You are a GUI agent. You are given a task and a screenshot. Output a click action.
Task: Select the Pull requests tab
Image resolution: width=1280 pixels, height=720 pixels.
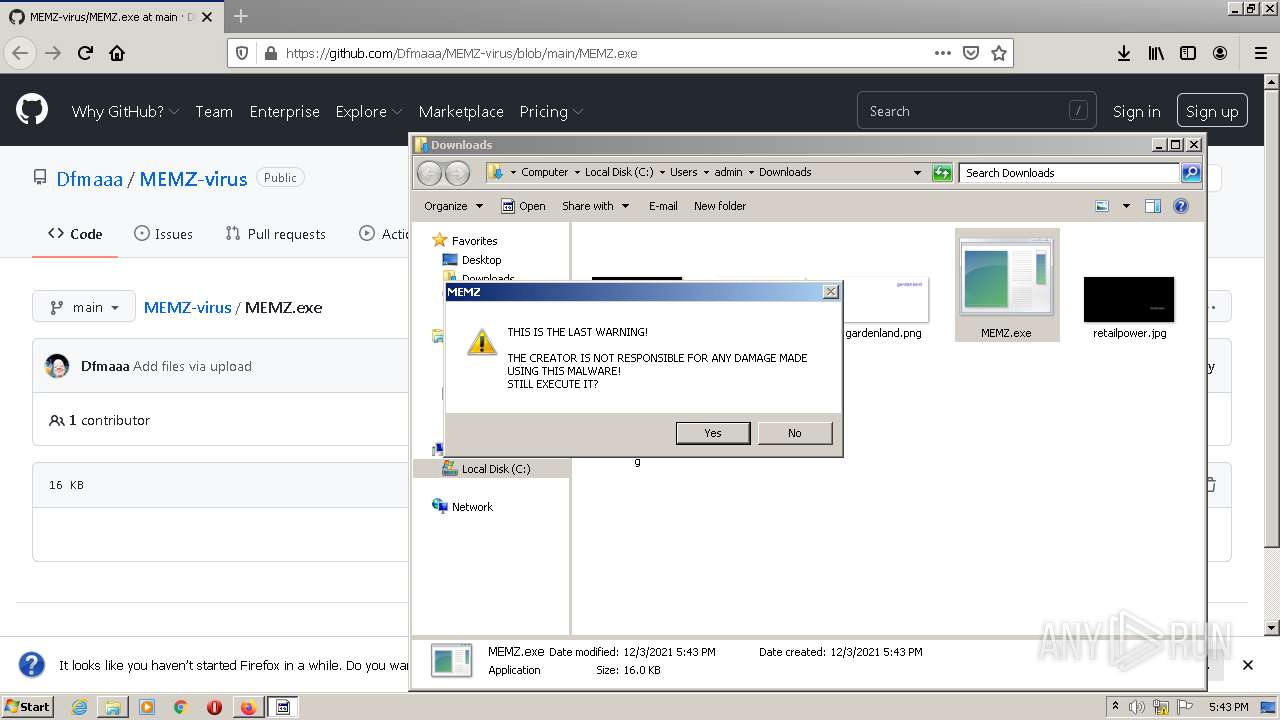tap(276, 233)
